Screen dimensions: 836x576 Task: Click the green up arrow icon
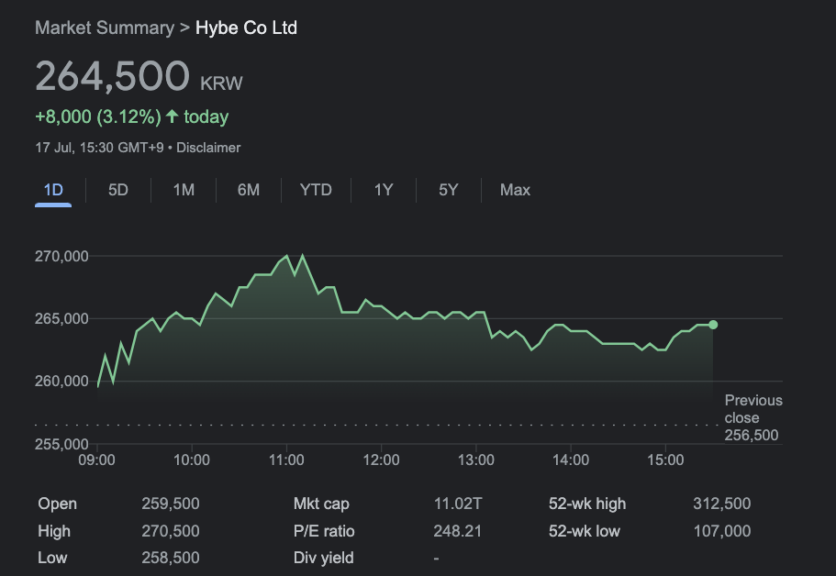(172, 116)
